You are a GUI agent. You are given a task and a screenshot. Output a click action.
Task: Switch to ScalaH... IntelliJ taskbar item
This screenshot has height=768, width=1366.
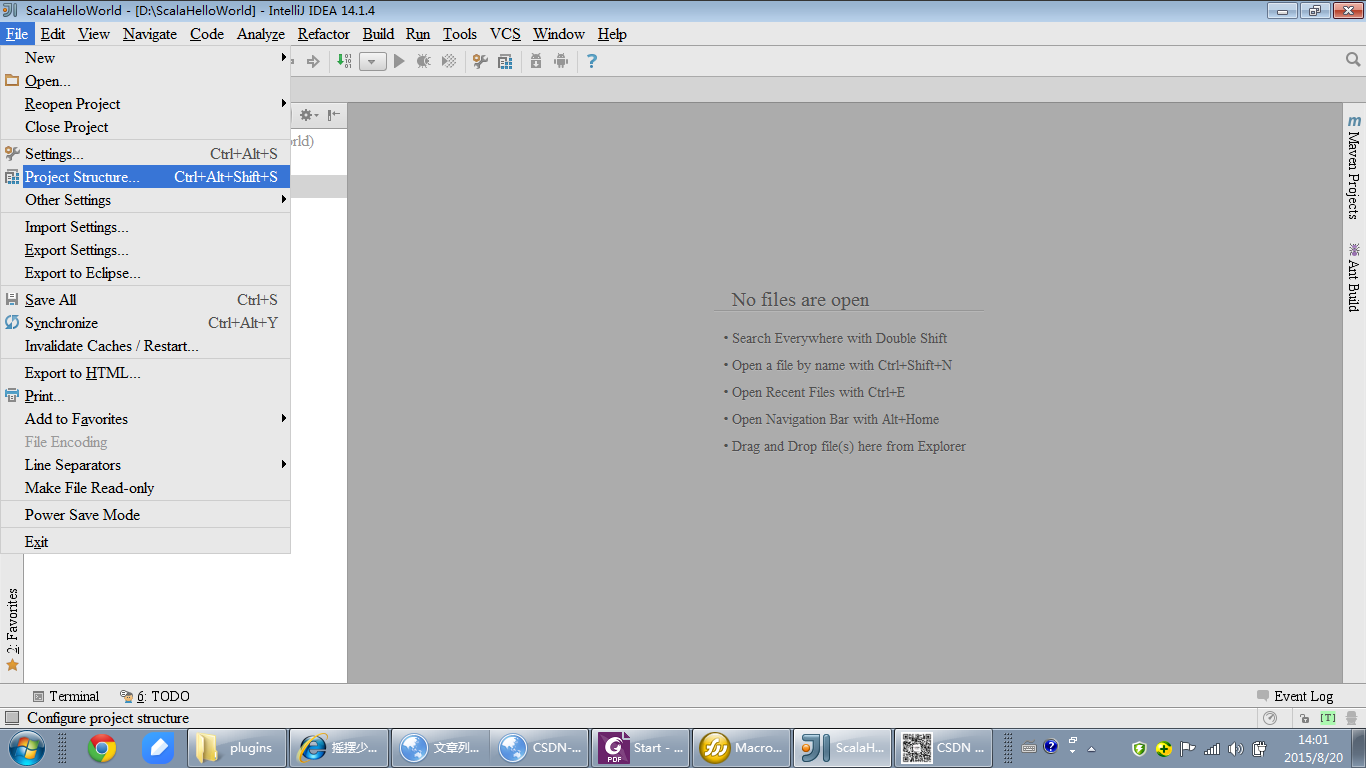(842, 748)
